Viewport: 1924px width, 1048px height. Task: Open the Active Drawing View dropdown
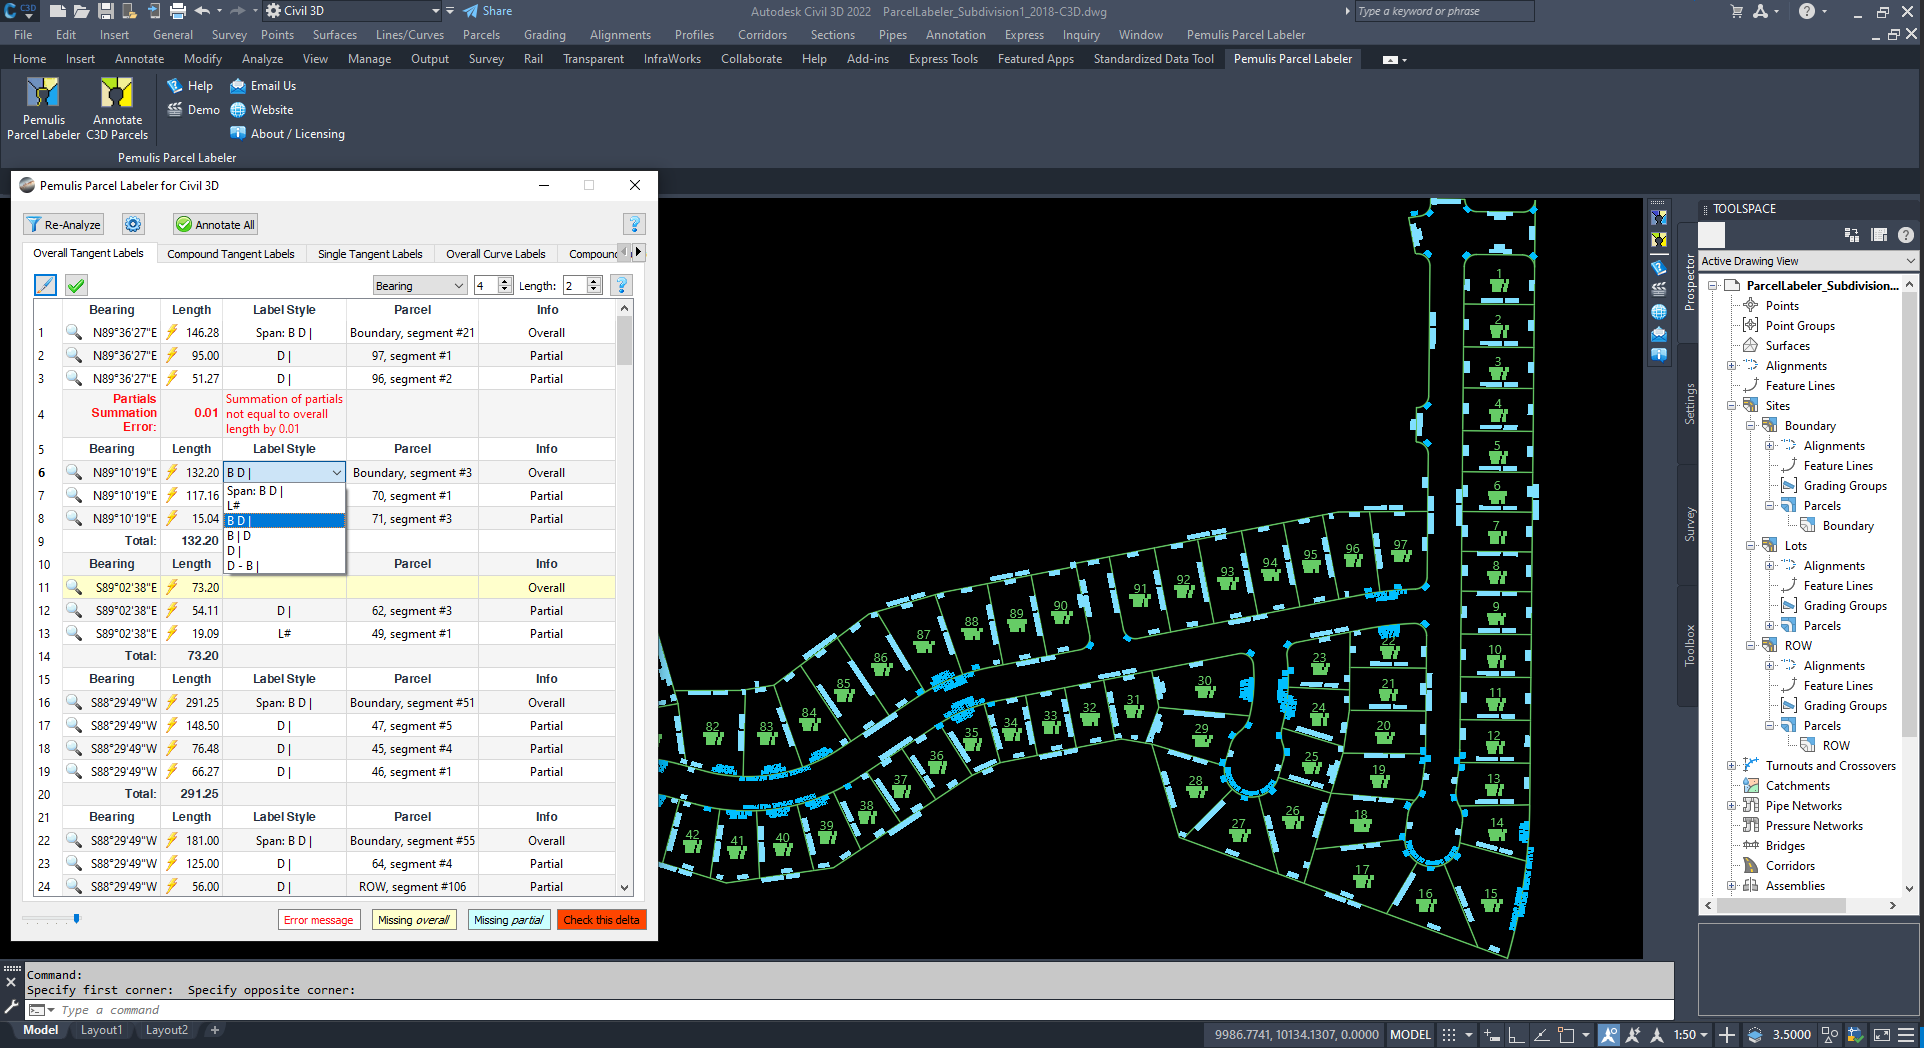1808,261
